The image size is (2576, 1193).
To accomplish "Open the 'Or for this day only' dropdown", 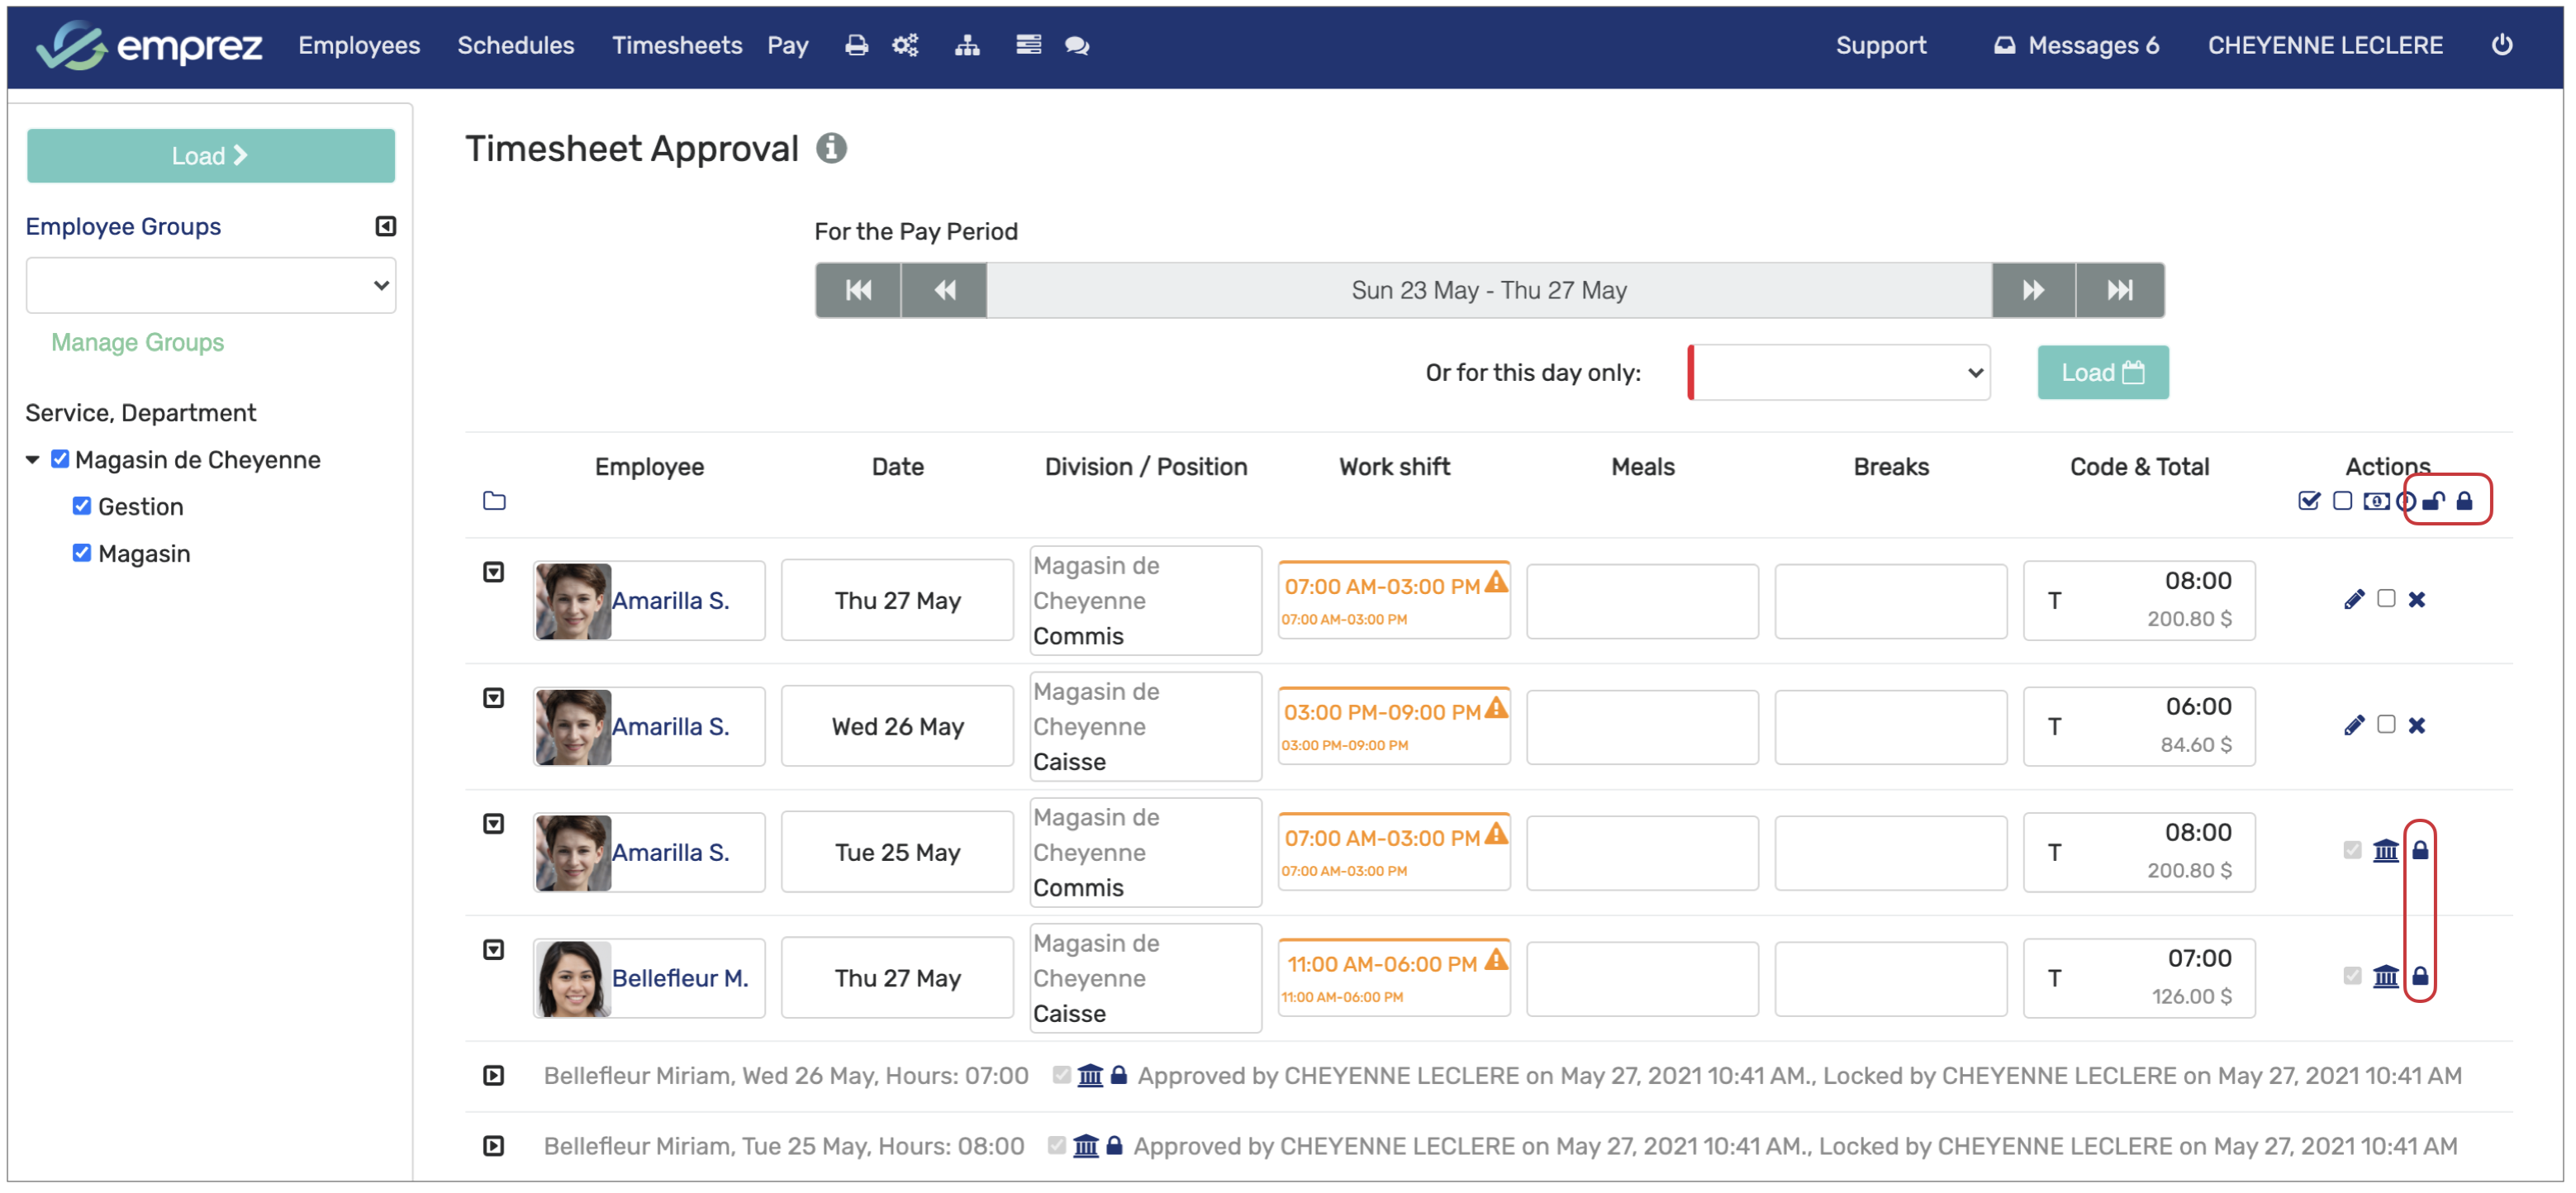I will pos(1838,372).
